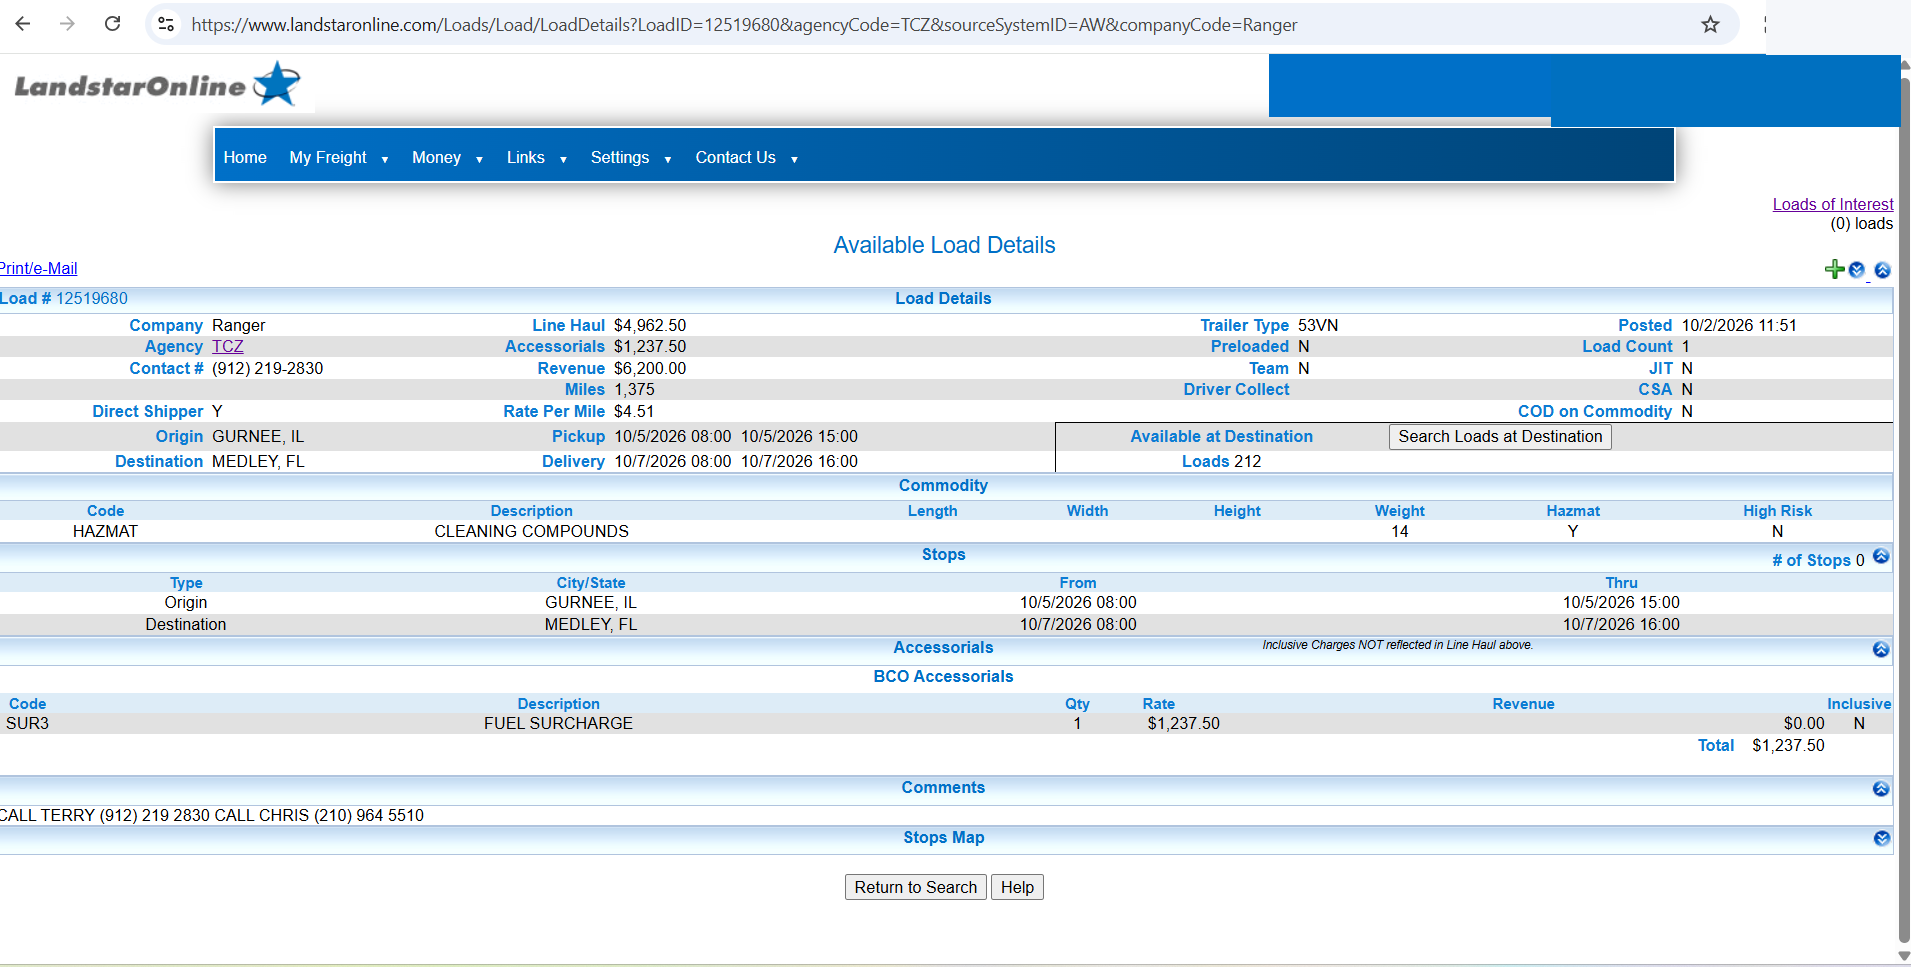The height and width of the screenshot is (967, 1911).
Task: Click Search Loads at Destination button
Action: [1500, 436]
